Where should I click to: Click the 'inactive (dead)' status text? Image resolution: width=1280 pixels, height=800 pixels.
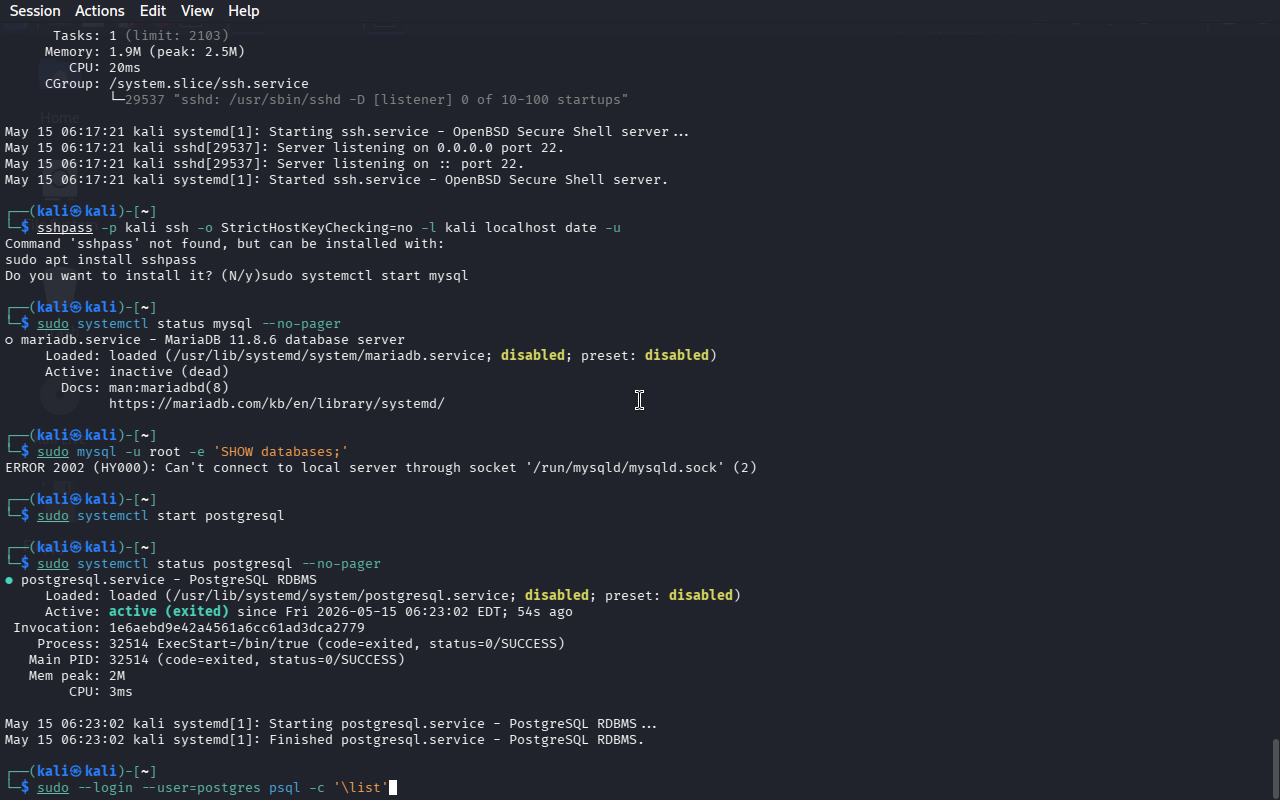tap(169, 372)
